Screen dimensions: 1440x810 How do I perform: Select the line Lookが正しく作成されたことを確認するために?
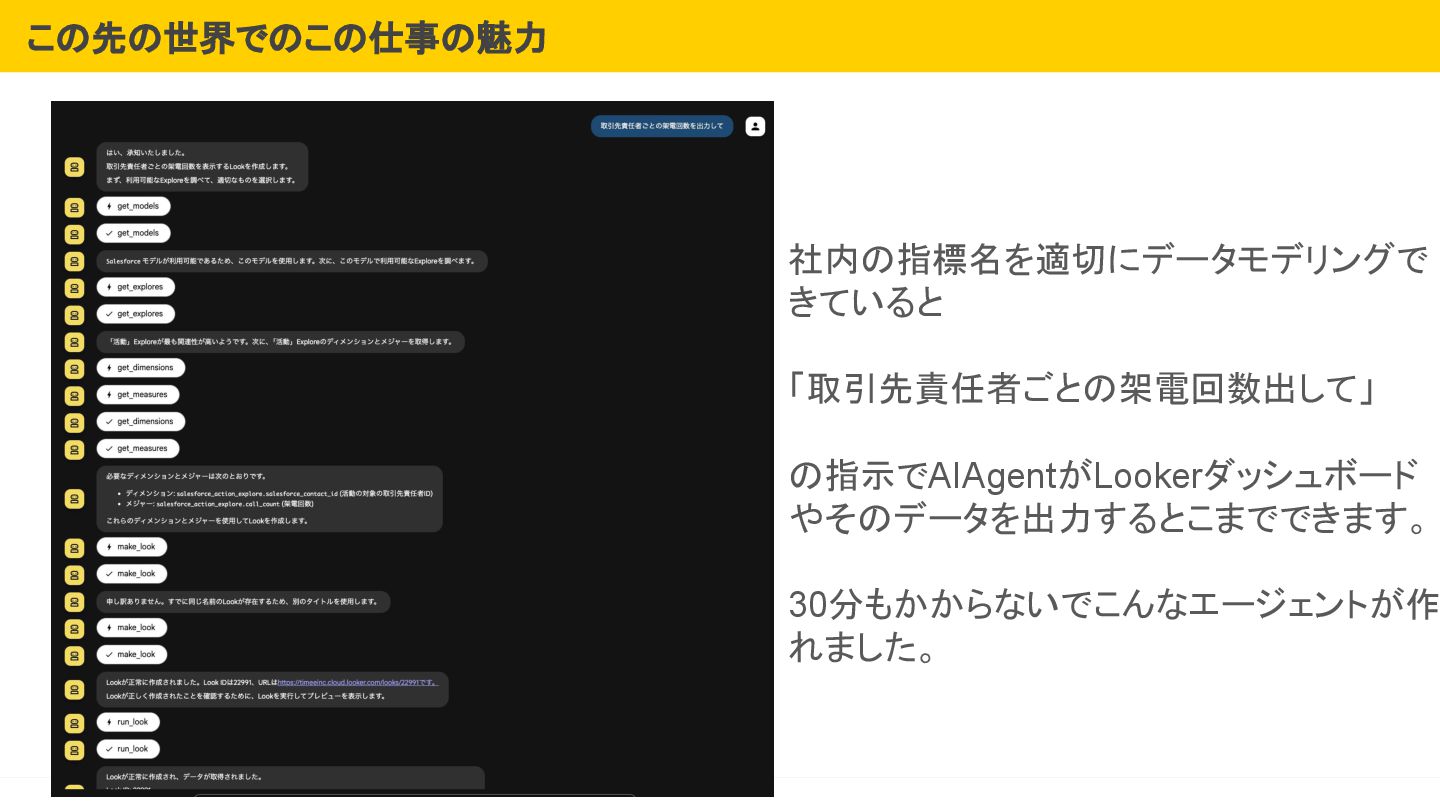(246, 696)
